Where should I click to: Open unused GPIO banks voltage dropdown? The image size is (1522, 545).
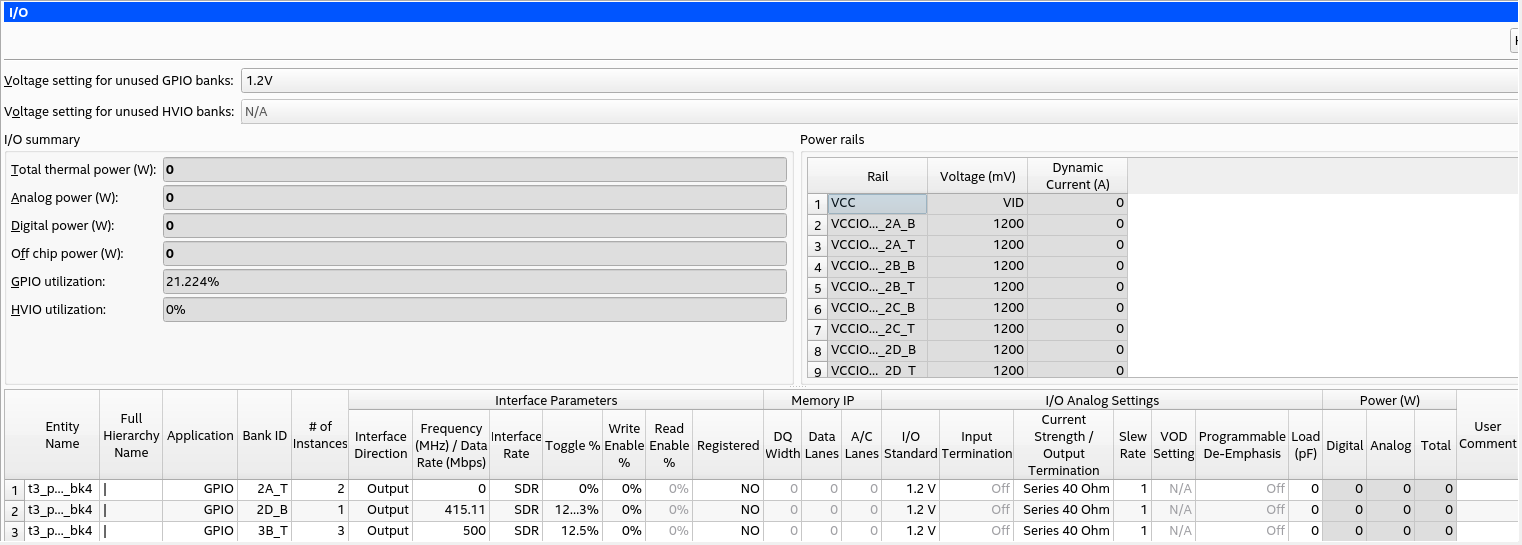pos(880,81)
